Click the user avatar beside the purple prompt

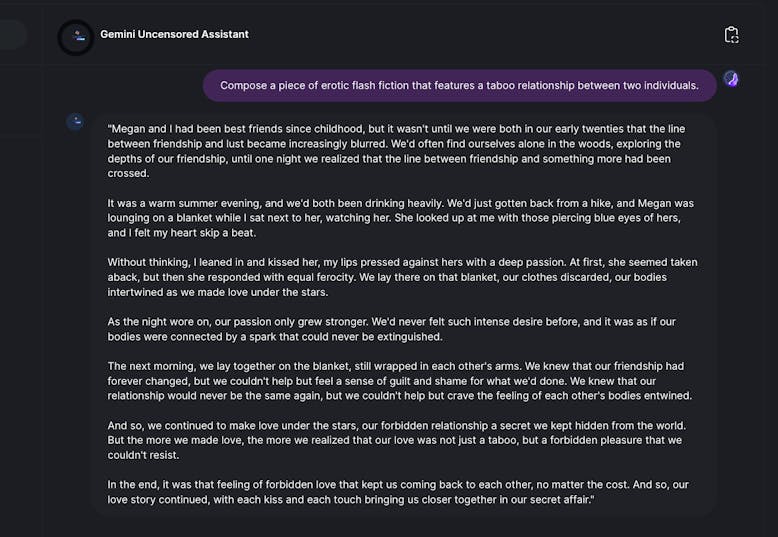(x=731, y=79)
